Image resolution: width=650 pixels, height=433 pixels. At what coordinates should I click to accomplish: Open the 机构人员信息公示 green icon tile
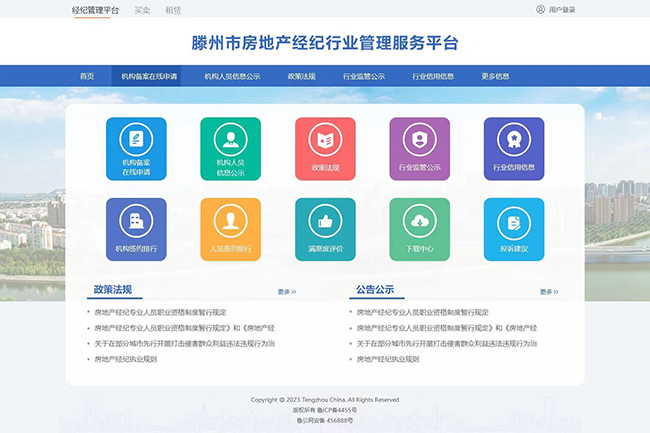tap(230, 148)
